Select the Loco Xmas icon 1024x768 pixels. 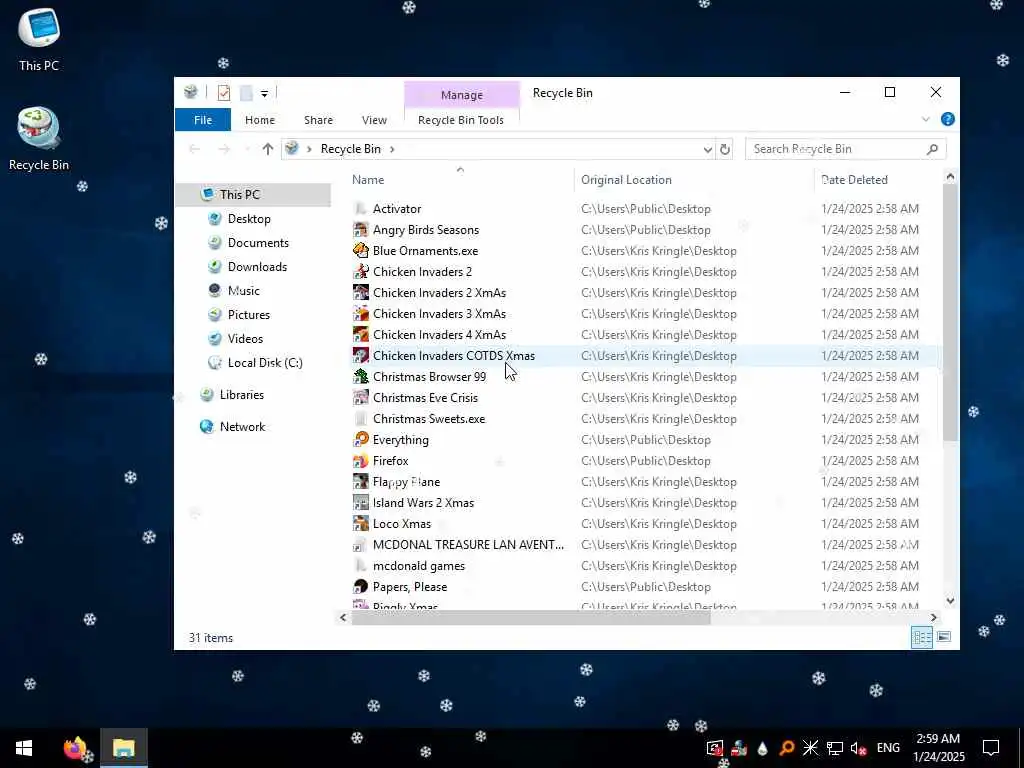tap(360, 524)
